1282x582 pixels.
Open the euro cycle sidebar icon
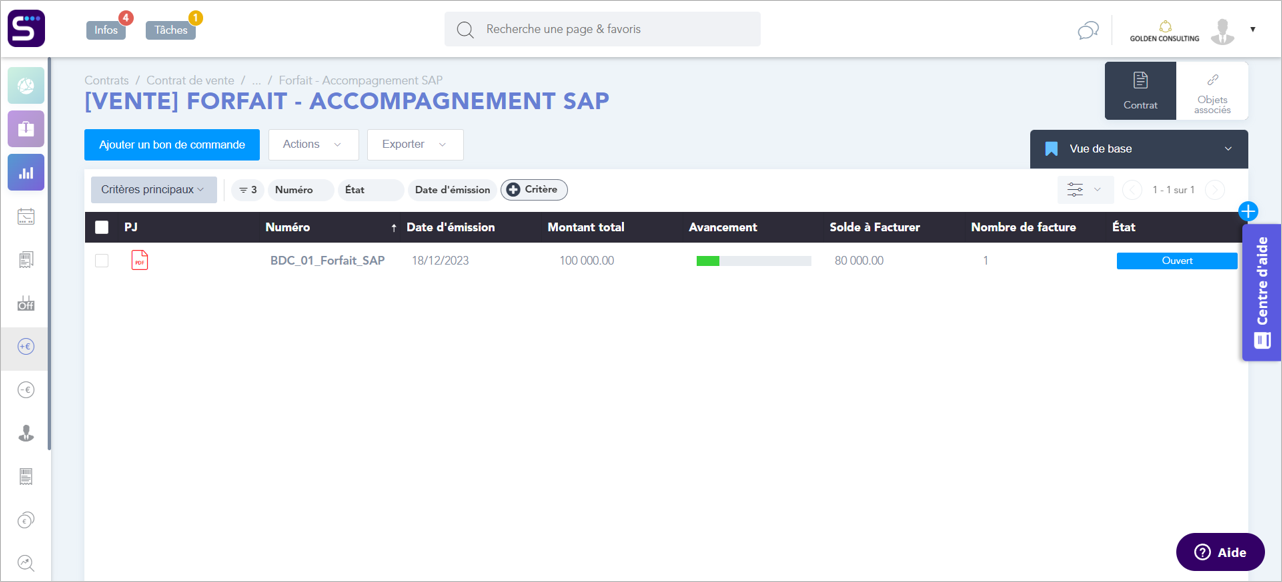pos(26,520)
